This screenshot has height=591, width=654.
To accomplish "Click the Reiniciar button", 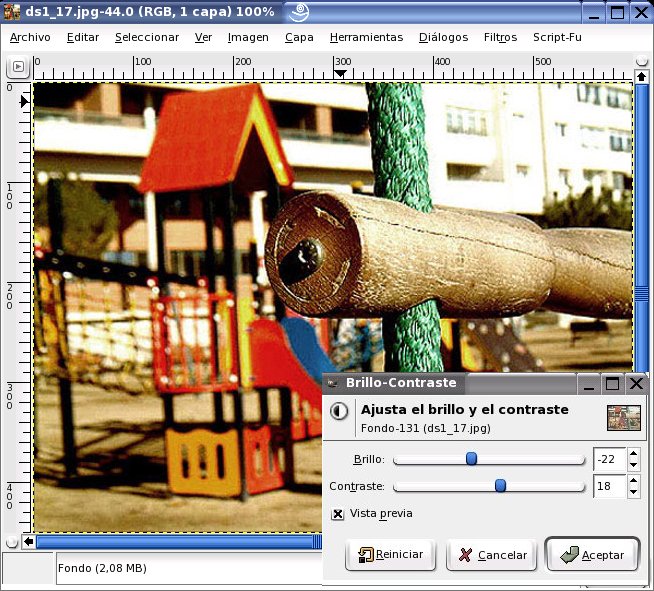I will 390,555.
